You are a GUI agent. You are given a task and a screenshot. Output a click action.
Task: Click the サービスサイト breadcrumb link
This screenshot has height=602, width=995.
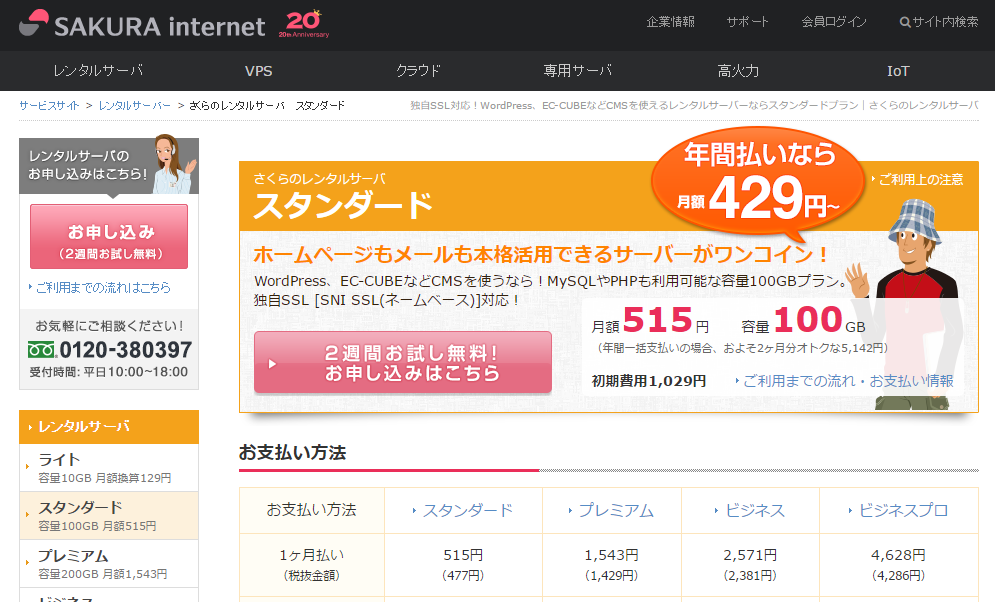pyautogui.click(x=49, y=105)
